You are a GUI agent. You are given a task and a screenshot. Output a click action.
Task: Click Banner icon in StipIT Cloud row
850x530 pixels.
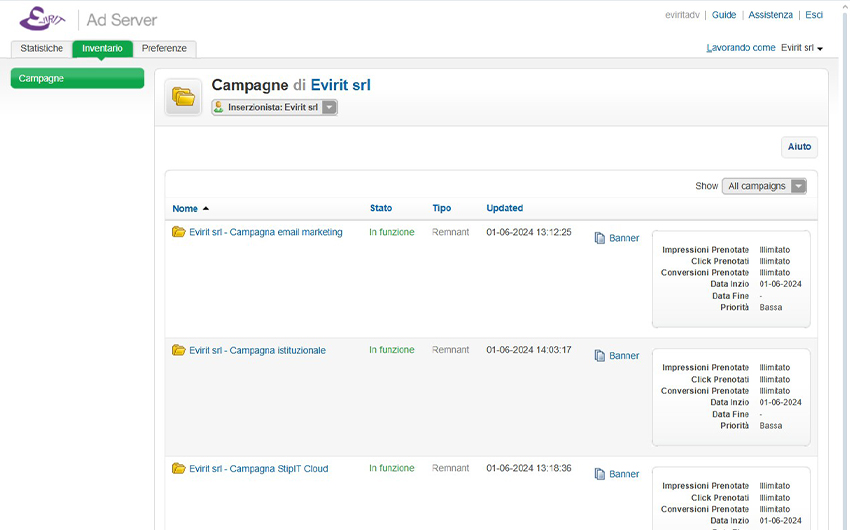pyautogui.click(x=600, y=474)
